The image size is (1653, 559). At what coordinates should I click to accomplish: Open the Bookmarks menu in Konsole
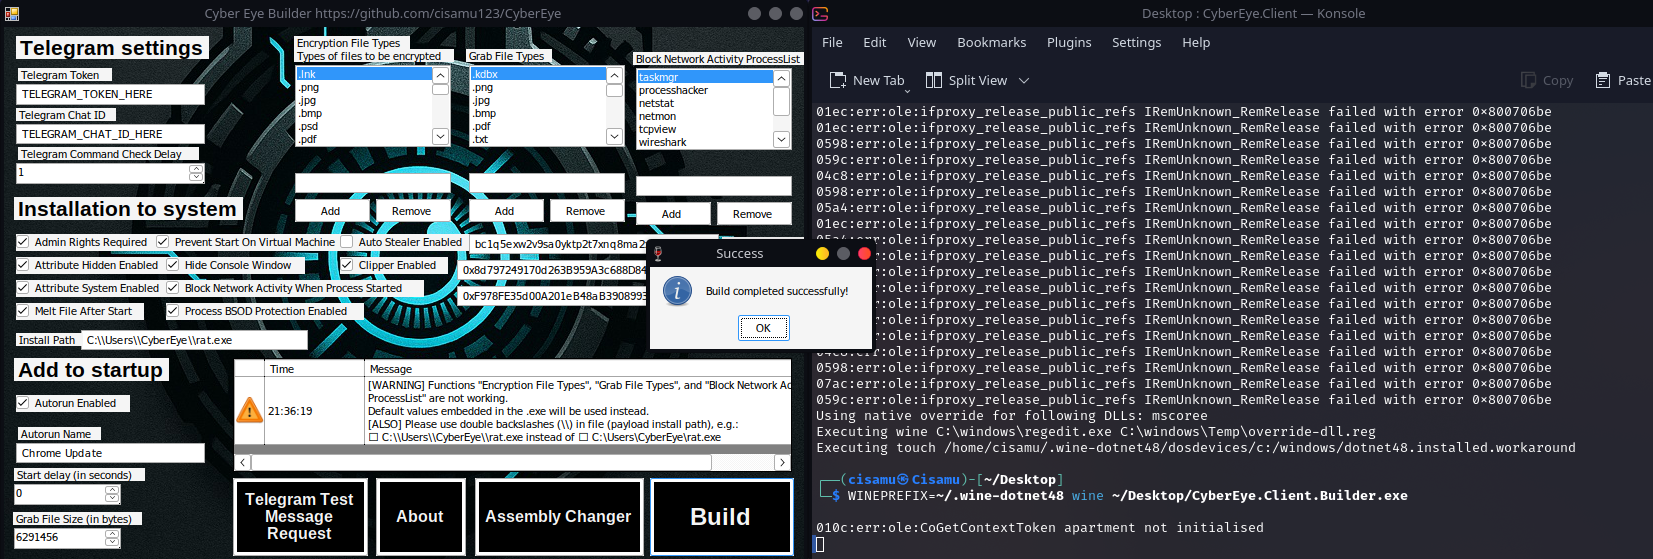pos(992,42)
